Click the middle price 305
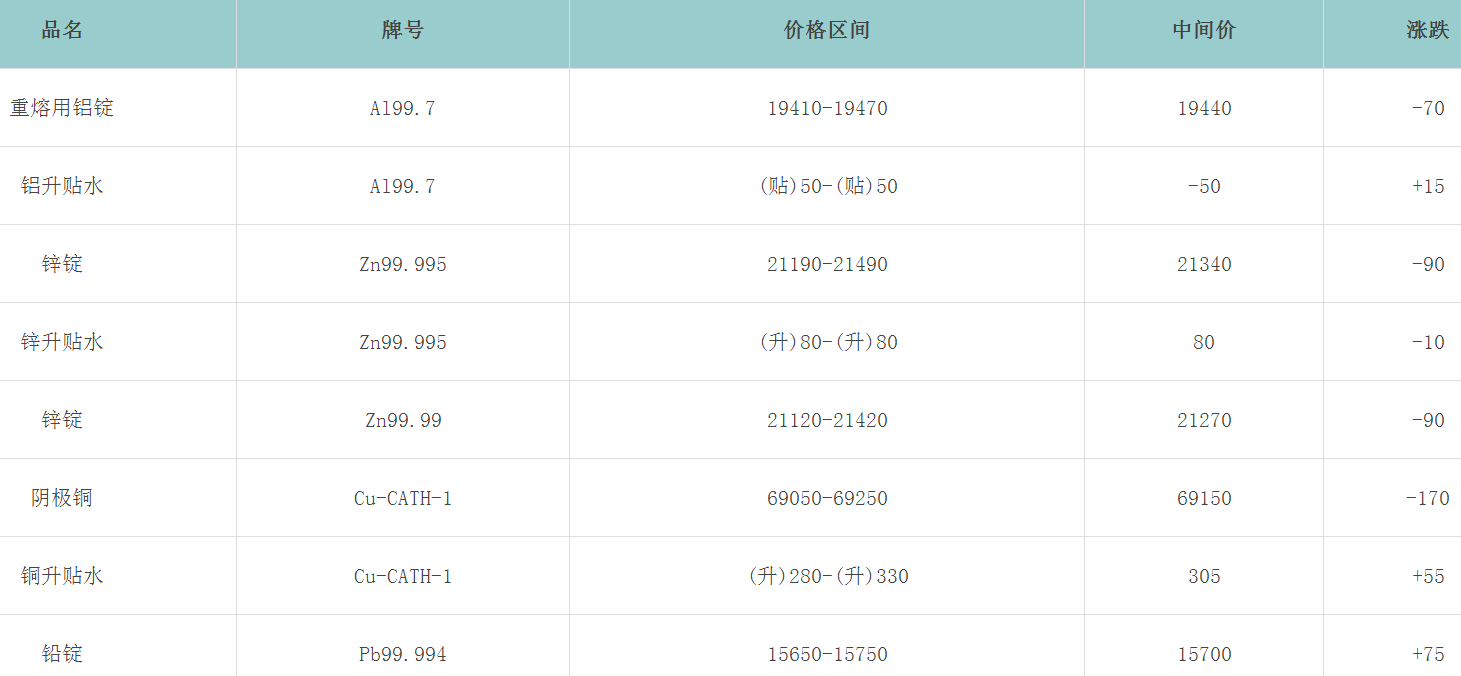Viewport: 1461px width, 676px height. point(1204,576)
